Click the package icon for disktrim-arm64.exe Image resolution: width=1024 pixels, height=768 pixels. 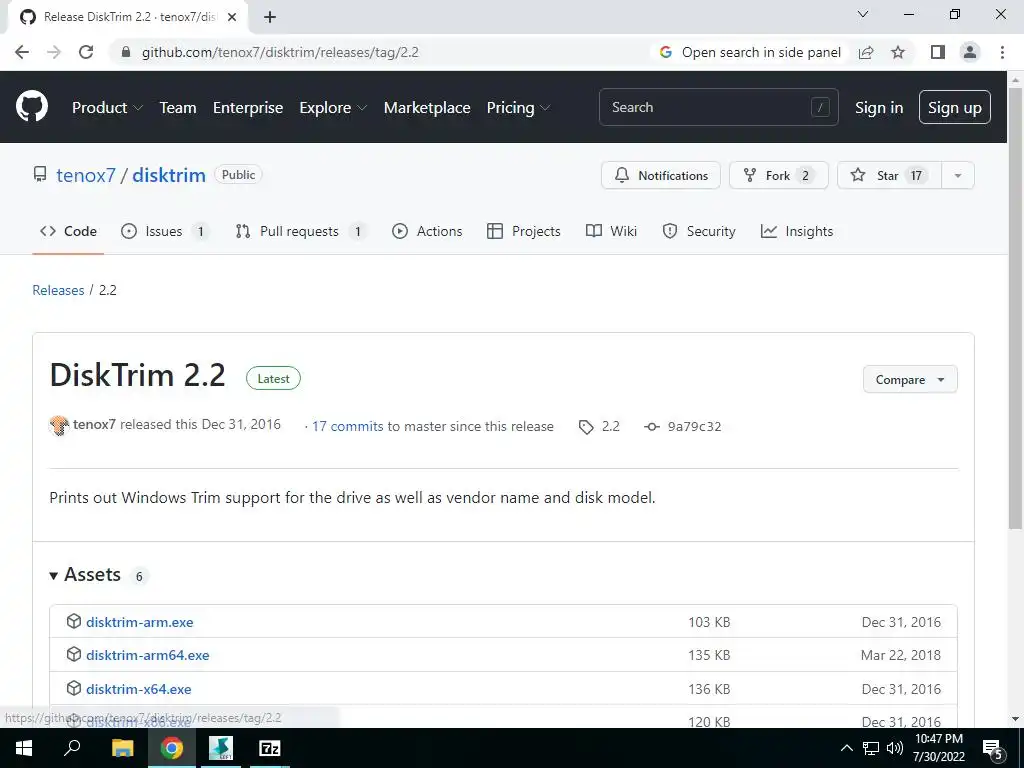pos(74,654)
